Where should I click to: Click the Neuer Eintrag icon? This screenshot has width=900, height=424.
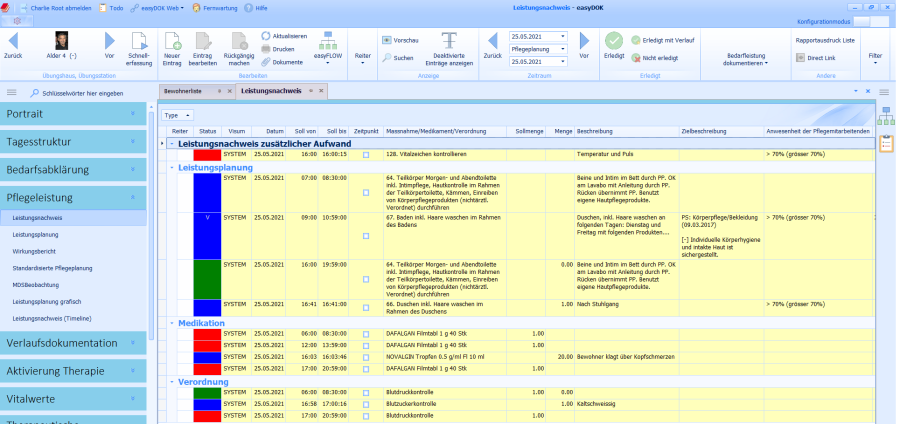(x=171, y=41)
